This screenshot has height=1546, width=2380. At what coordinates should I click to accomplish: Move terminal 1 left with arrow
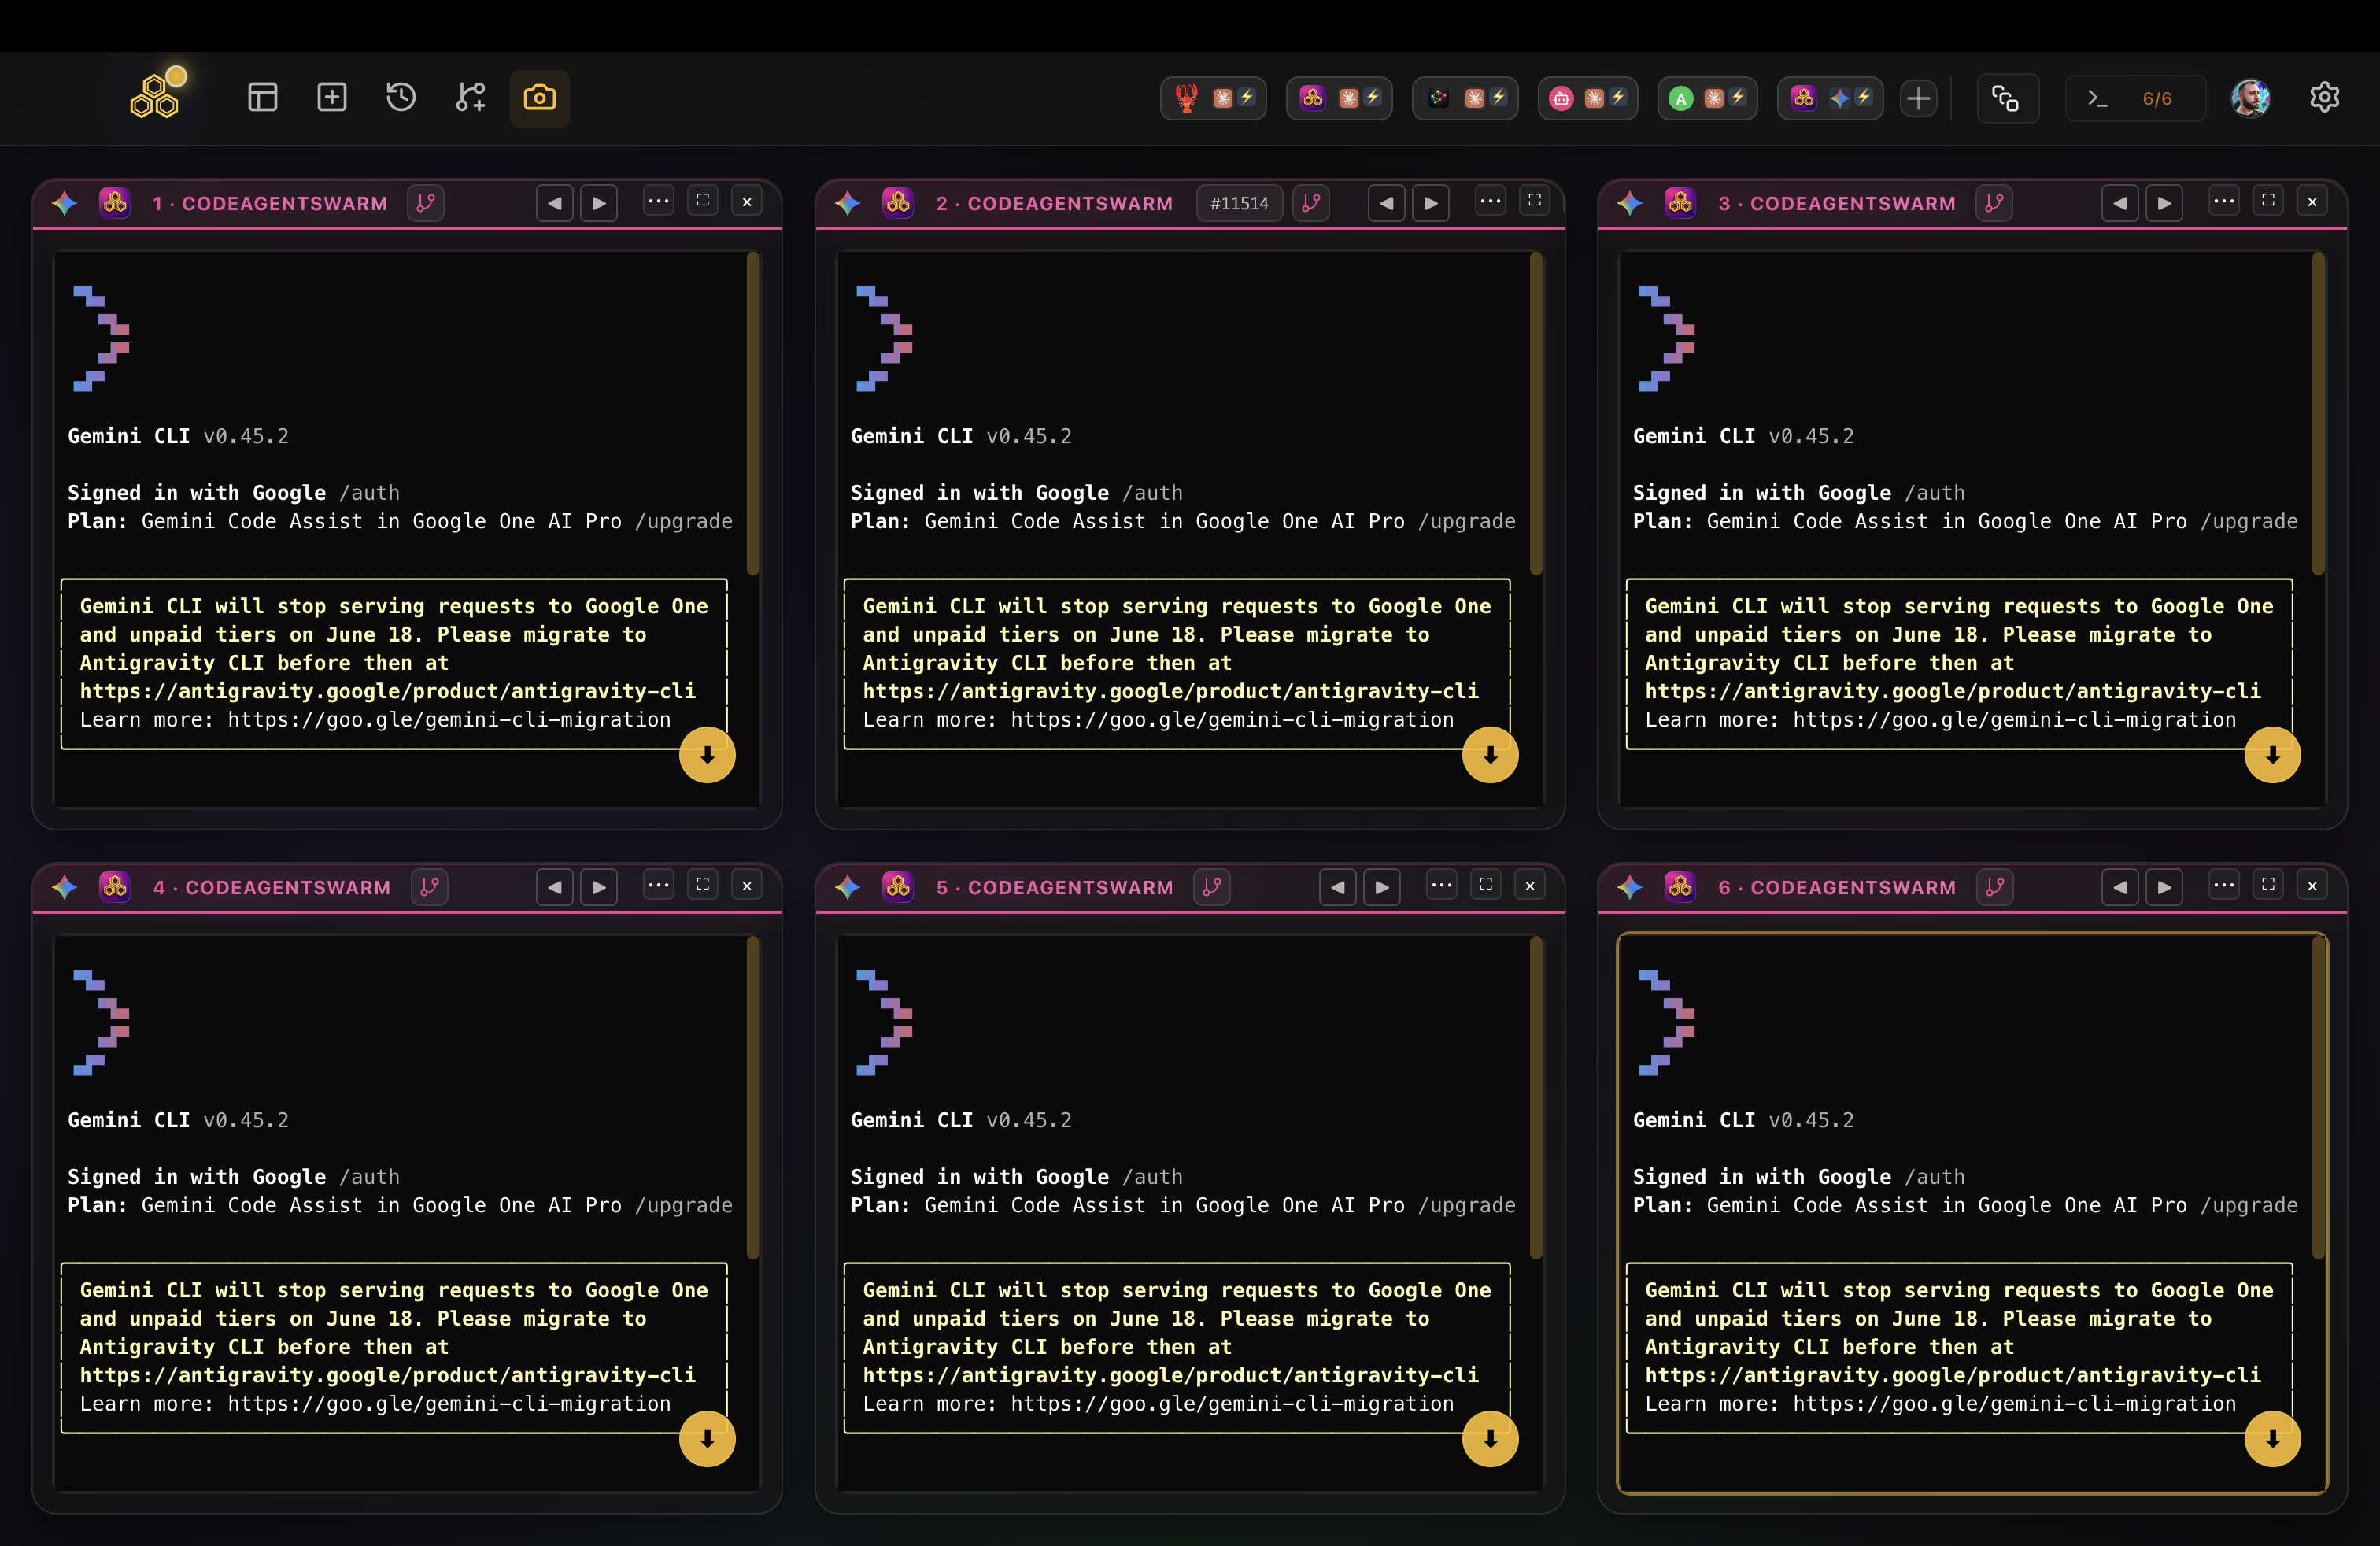[554, 203]
